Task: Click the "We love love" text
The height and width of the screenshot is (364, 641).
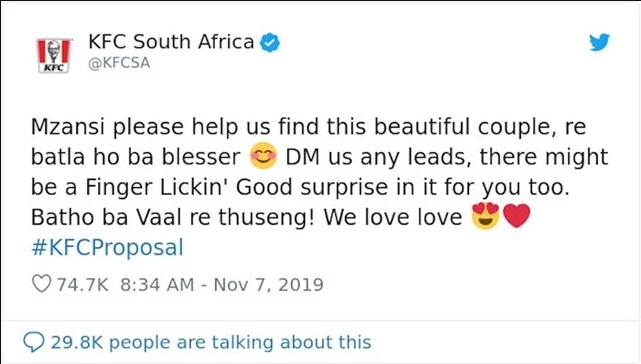Action: tap(393, 217)
